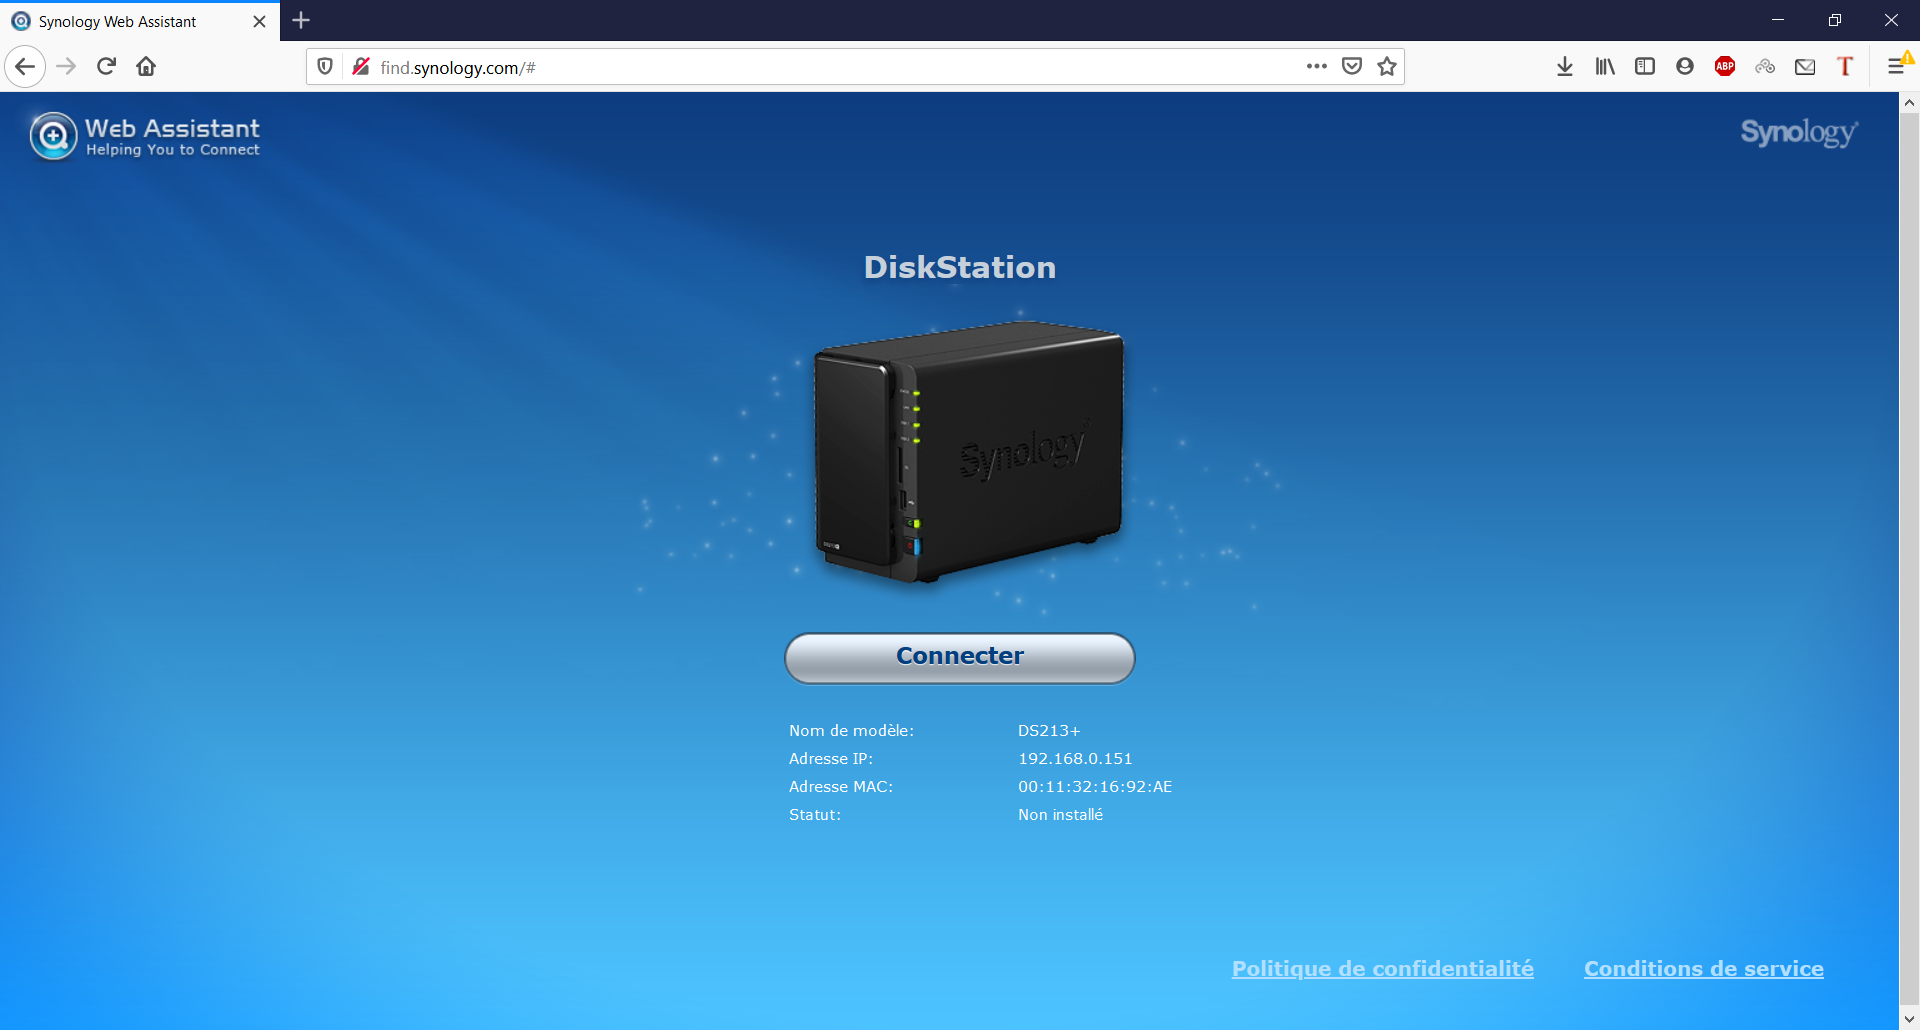Select the Synology Web Assistant tab
Screen dimensions: 1920x1030
coord(120,20)
